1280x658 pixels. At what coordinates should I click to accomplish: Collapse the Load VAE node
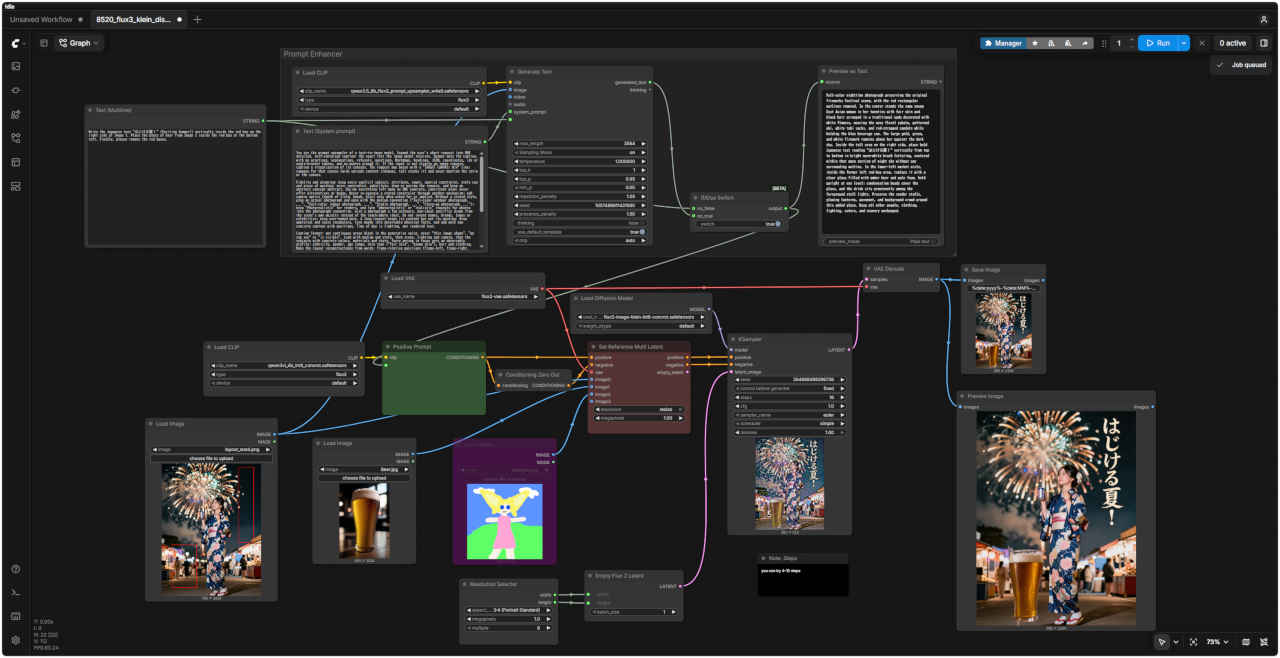pos(387,278)
